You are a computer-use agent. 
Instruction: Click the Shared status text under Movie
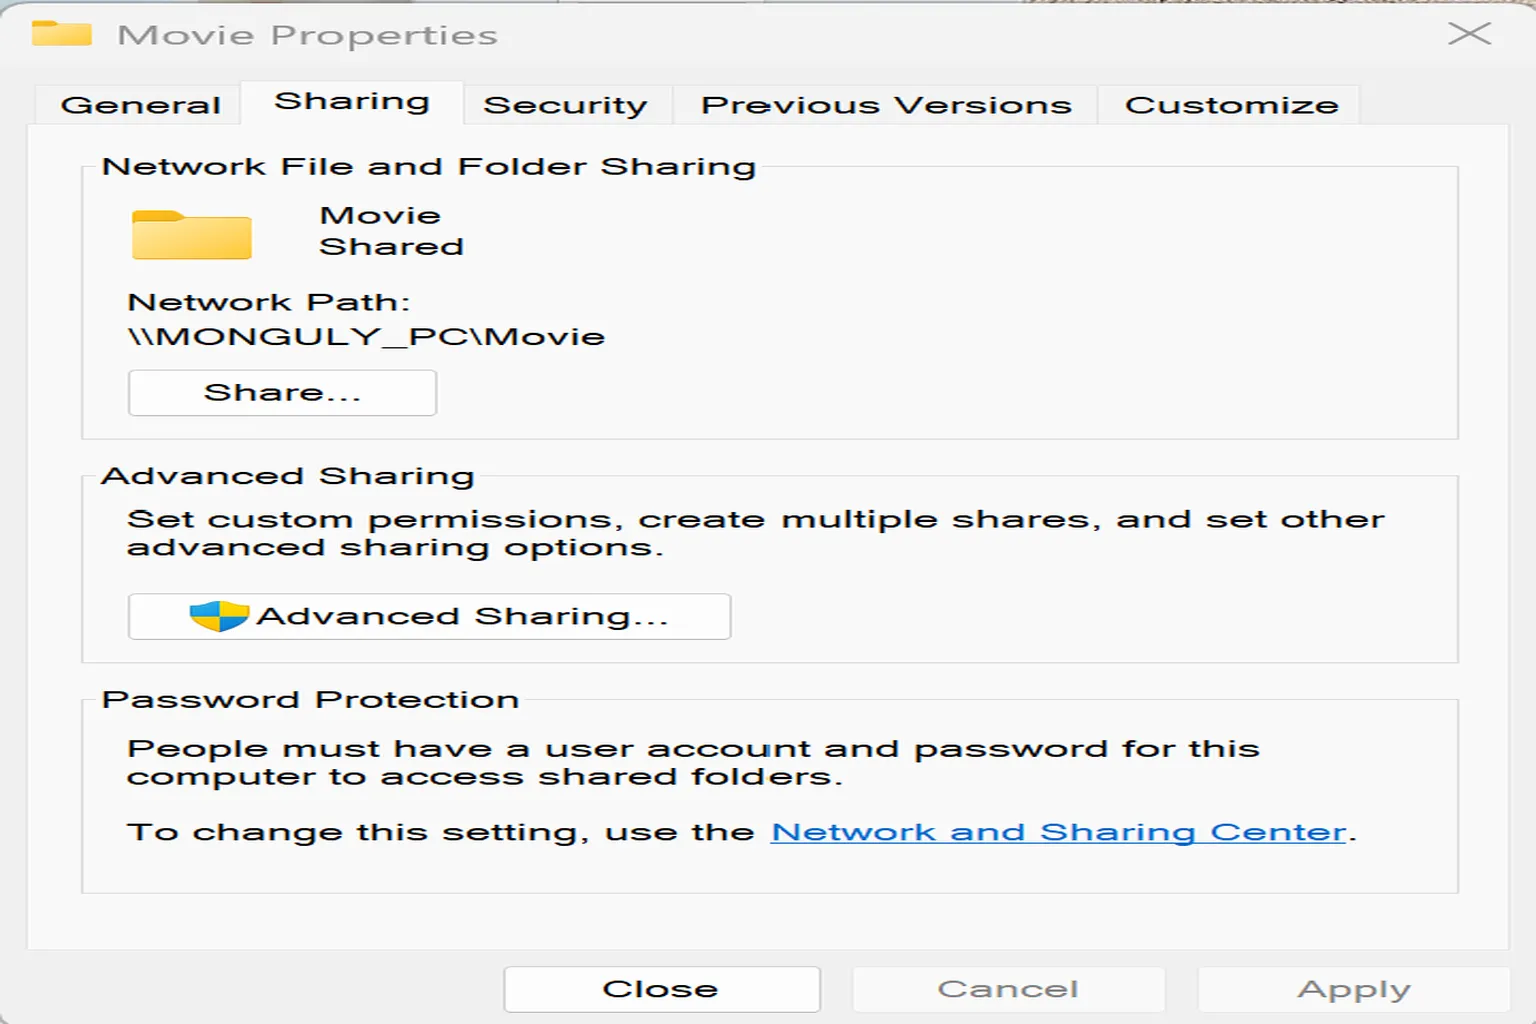[x=391, y=247]
